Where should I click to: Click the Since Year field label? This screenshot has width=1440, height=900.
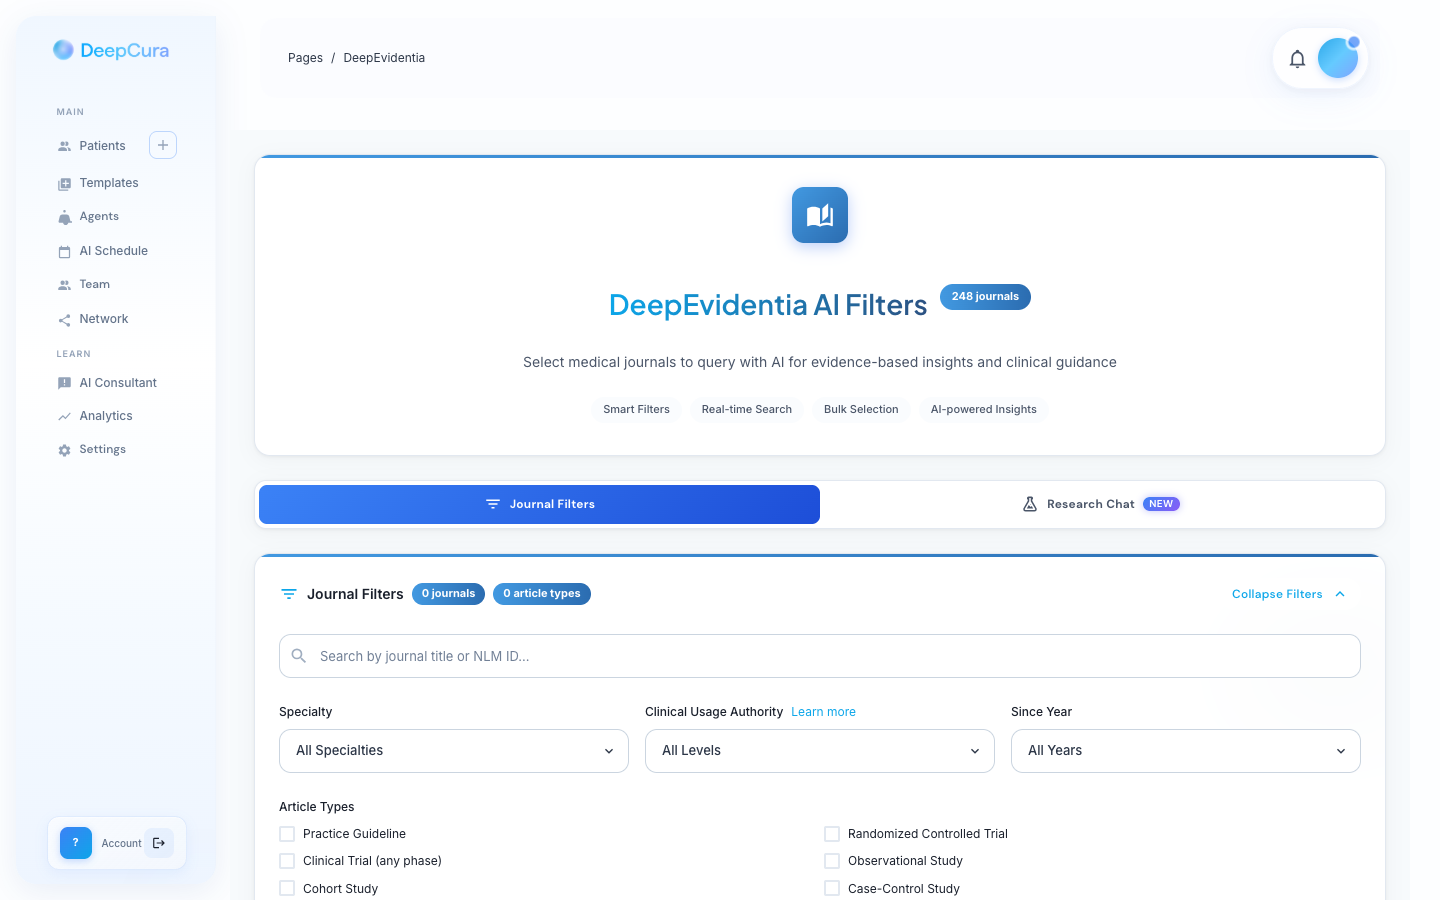tap(1041, 712)
